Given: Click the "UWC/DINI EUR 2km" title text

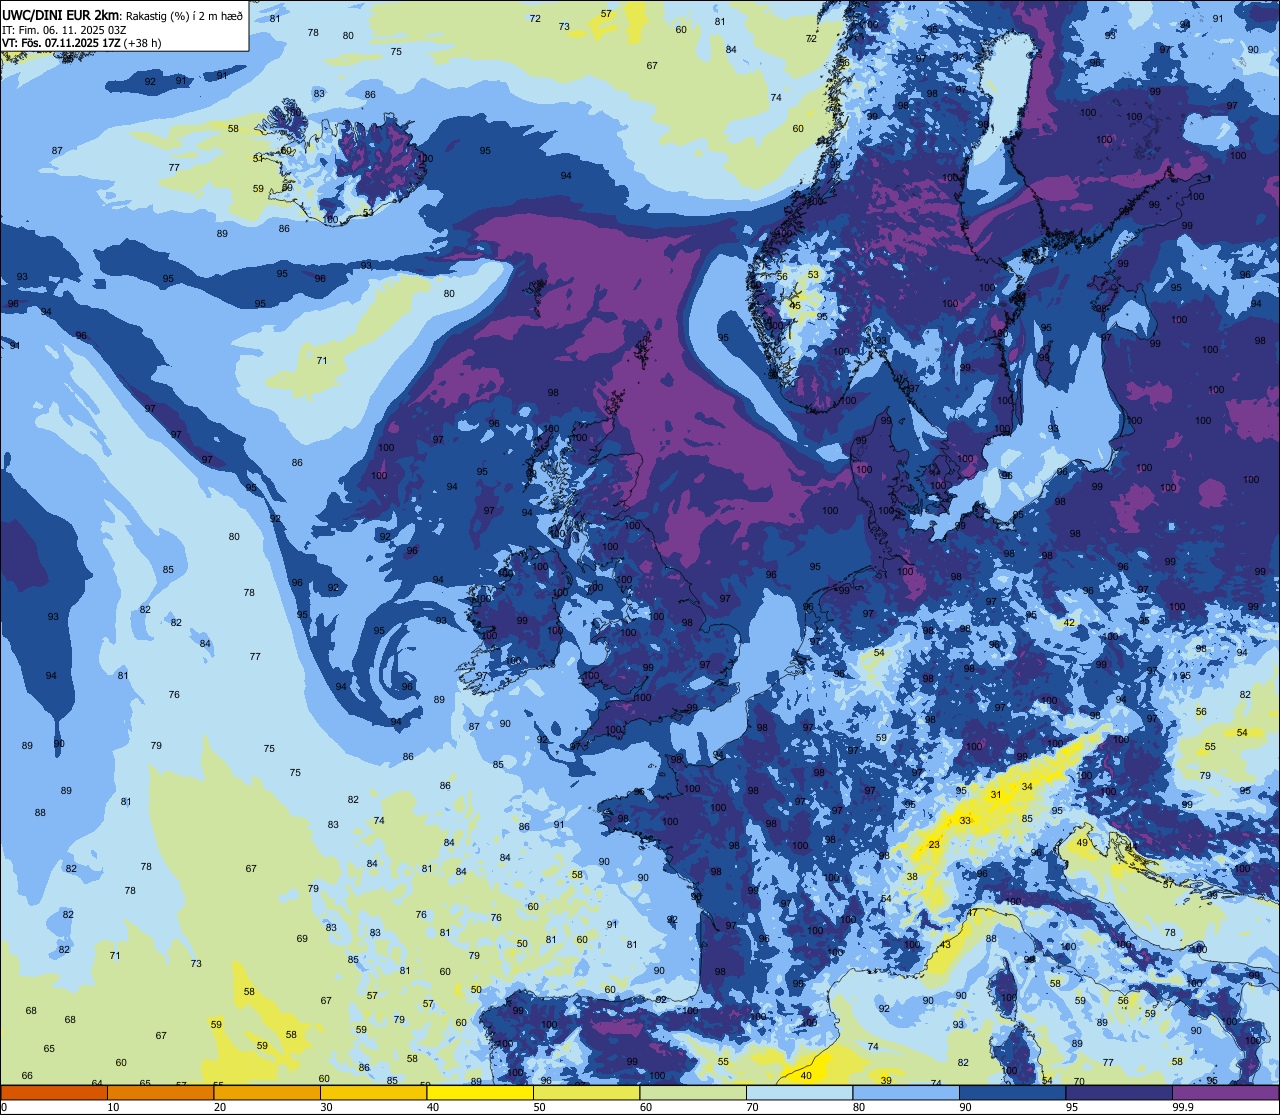Looking at the screenshot, I should pos(61,14).
